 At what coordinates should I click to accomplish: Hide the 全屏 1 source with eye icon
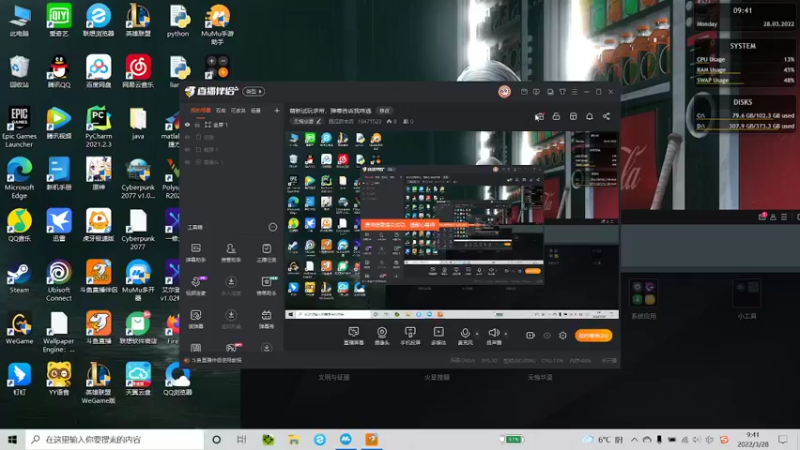187,124
